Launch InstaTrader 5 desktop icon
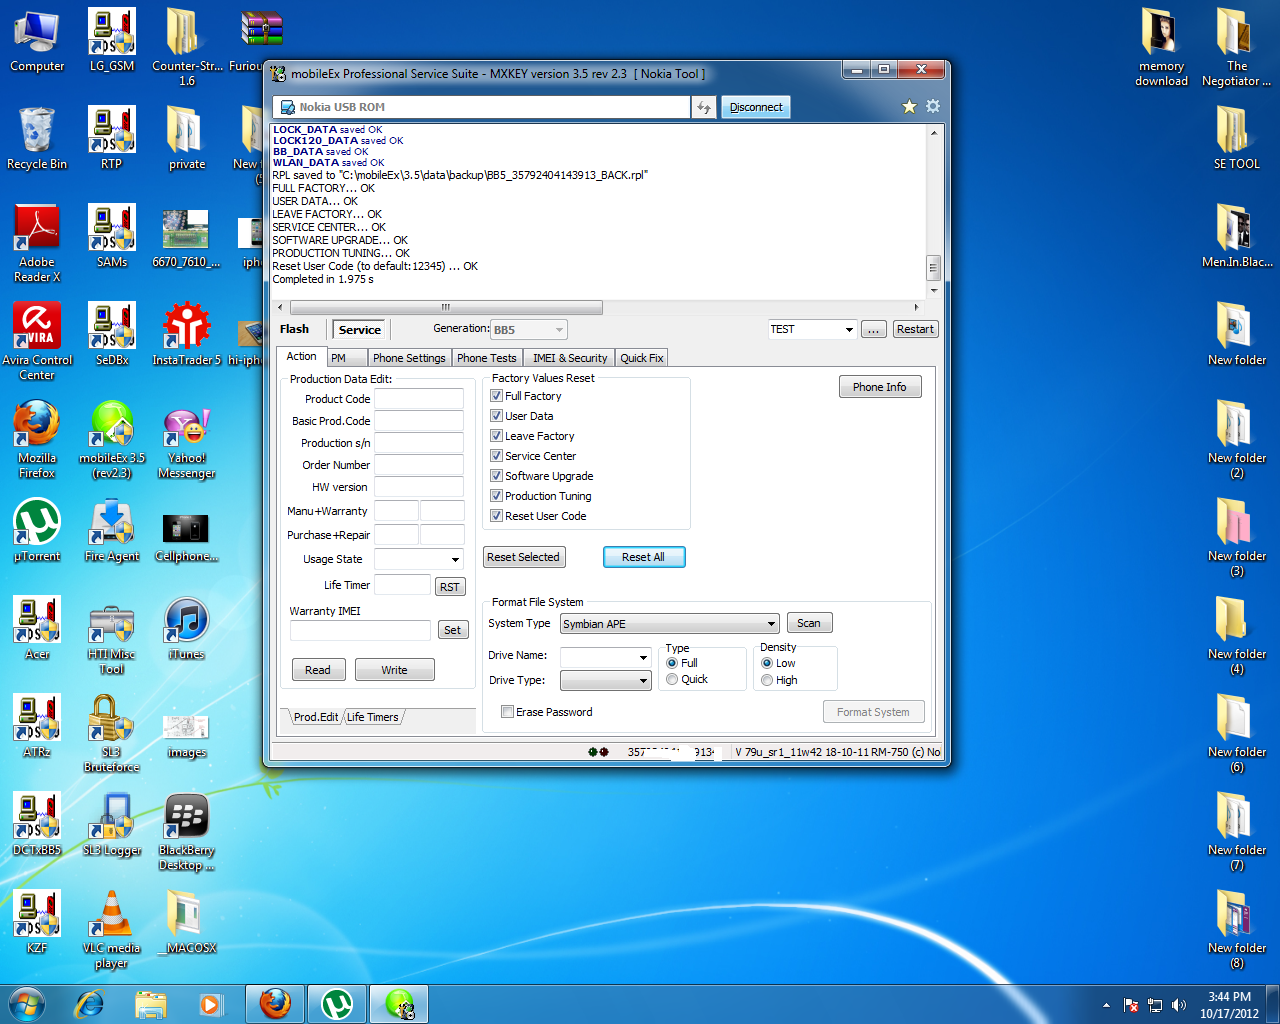 pyautogui.click(x=187, y=335)
